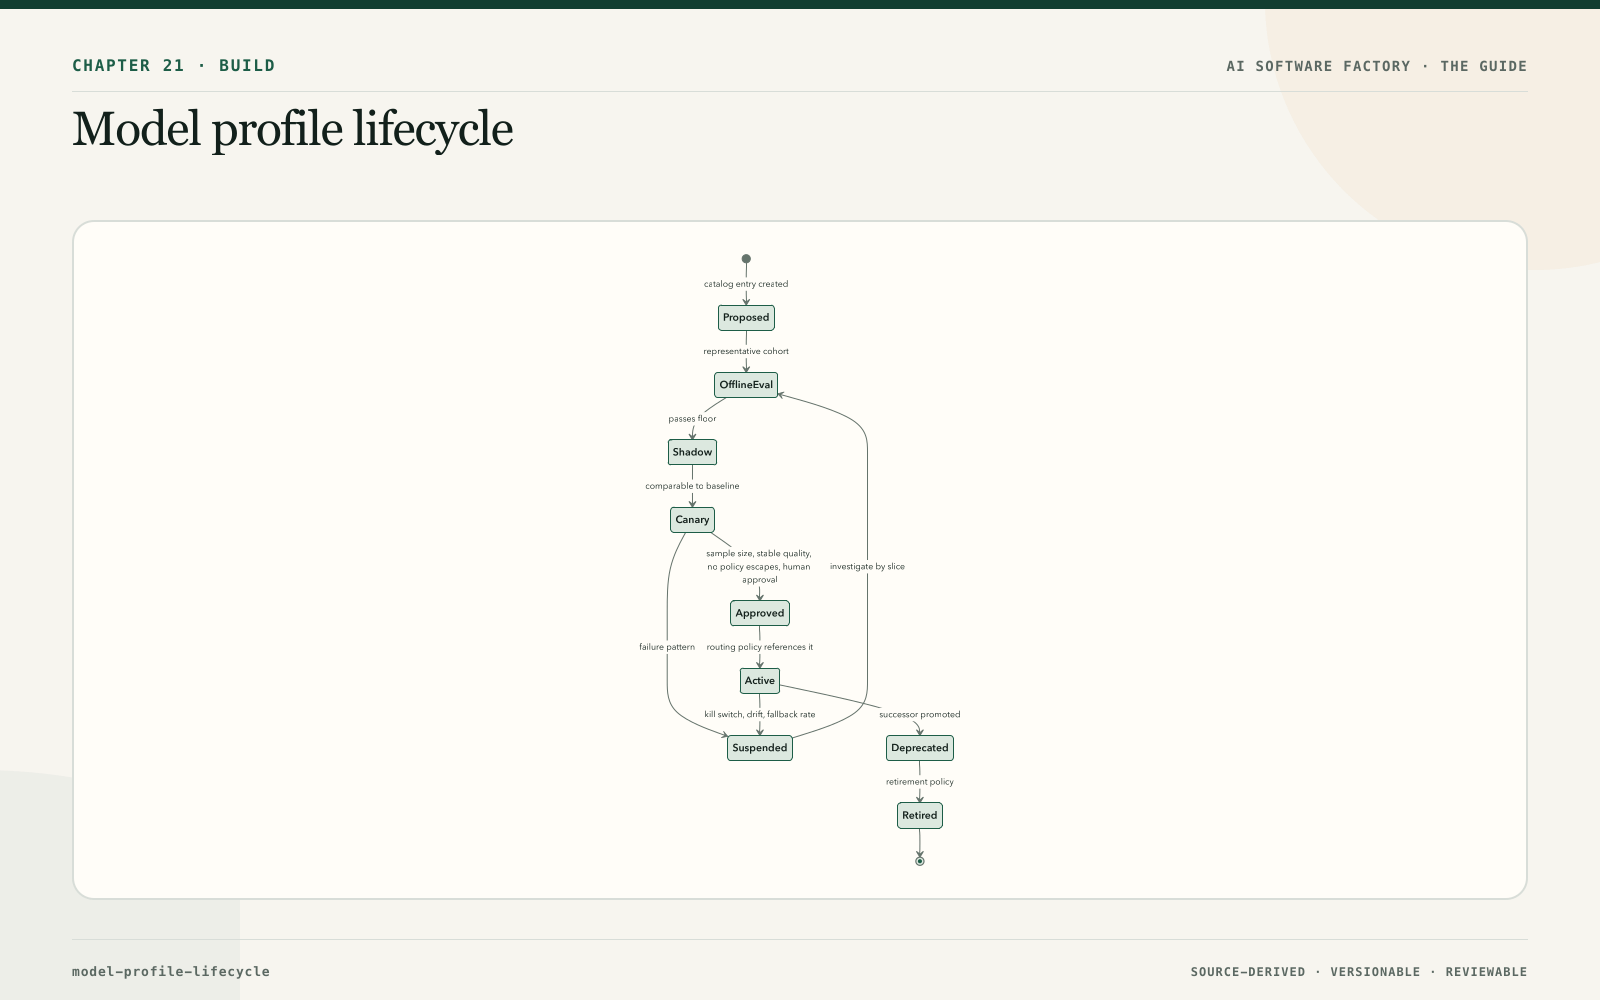Click 'AI SOFTWARE FACTORY · THE GUIDE' header
1600x1000 pixels.
[x=1377, y=66]
